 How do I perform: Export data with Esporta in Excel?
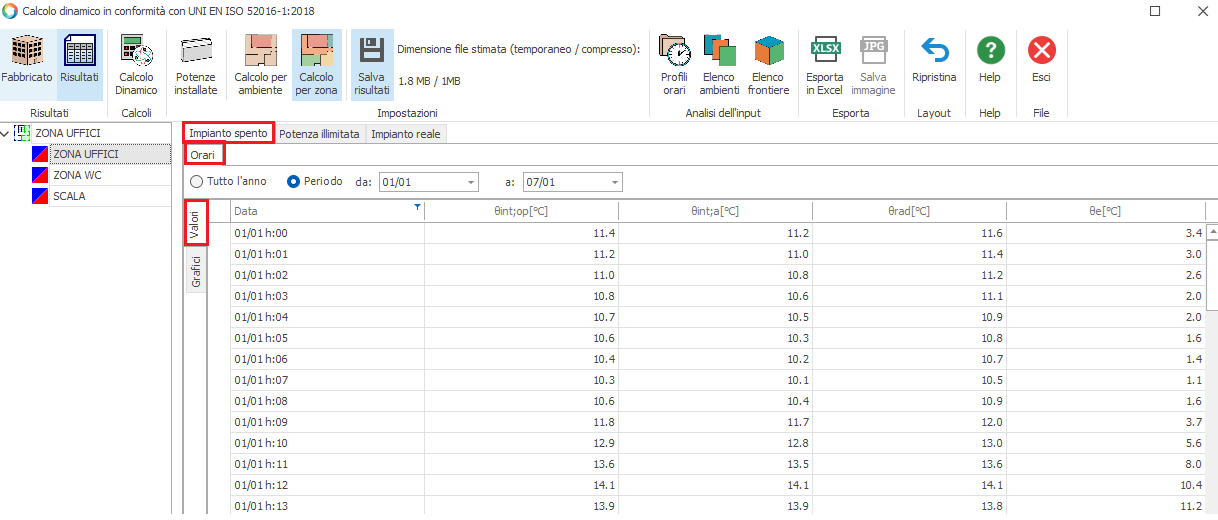825,62
